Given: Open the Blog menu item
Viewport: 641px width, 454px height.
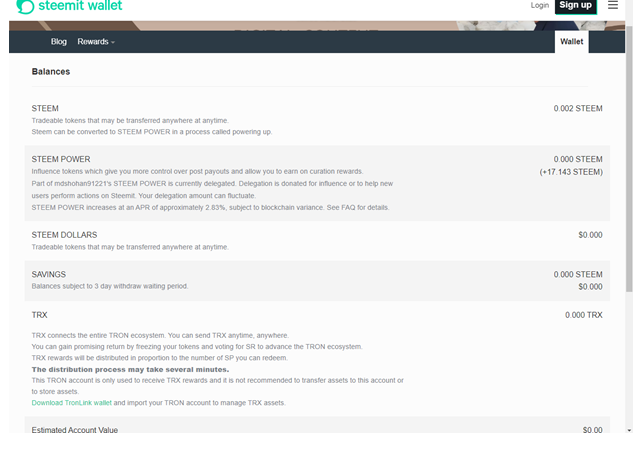Looking at the screenshot, I should [x=58, y=42].
